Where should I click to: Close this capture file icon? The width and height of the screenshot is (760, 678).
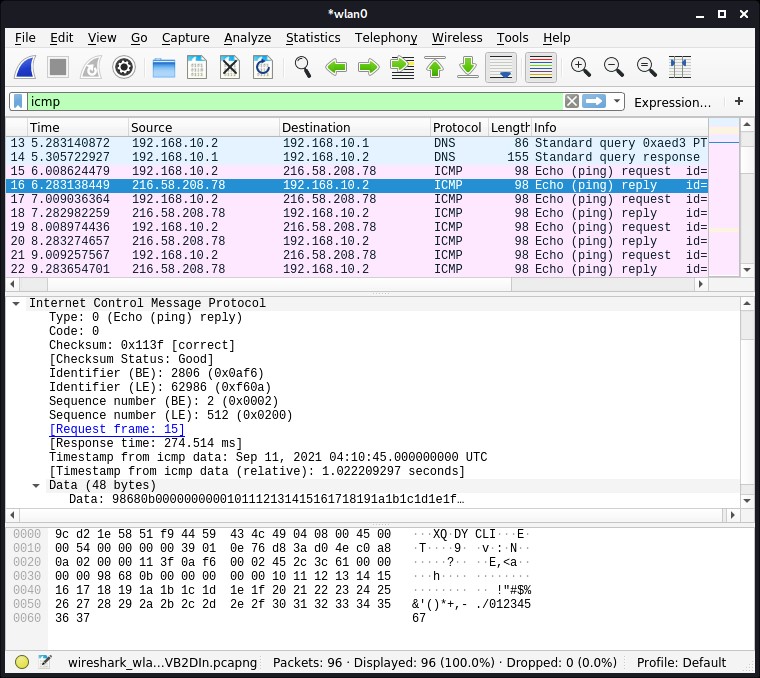click(x=230, y=67)
